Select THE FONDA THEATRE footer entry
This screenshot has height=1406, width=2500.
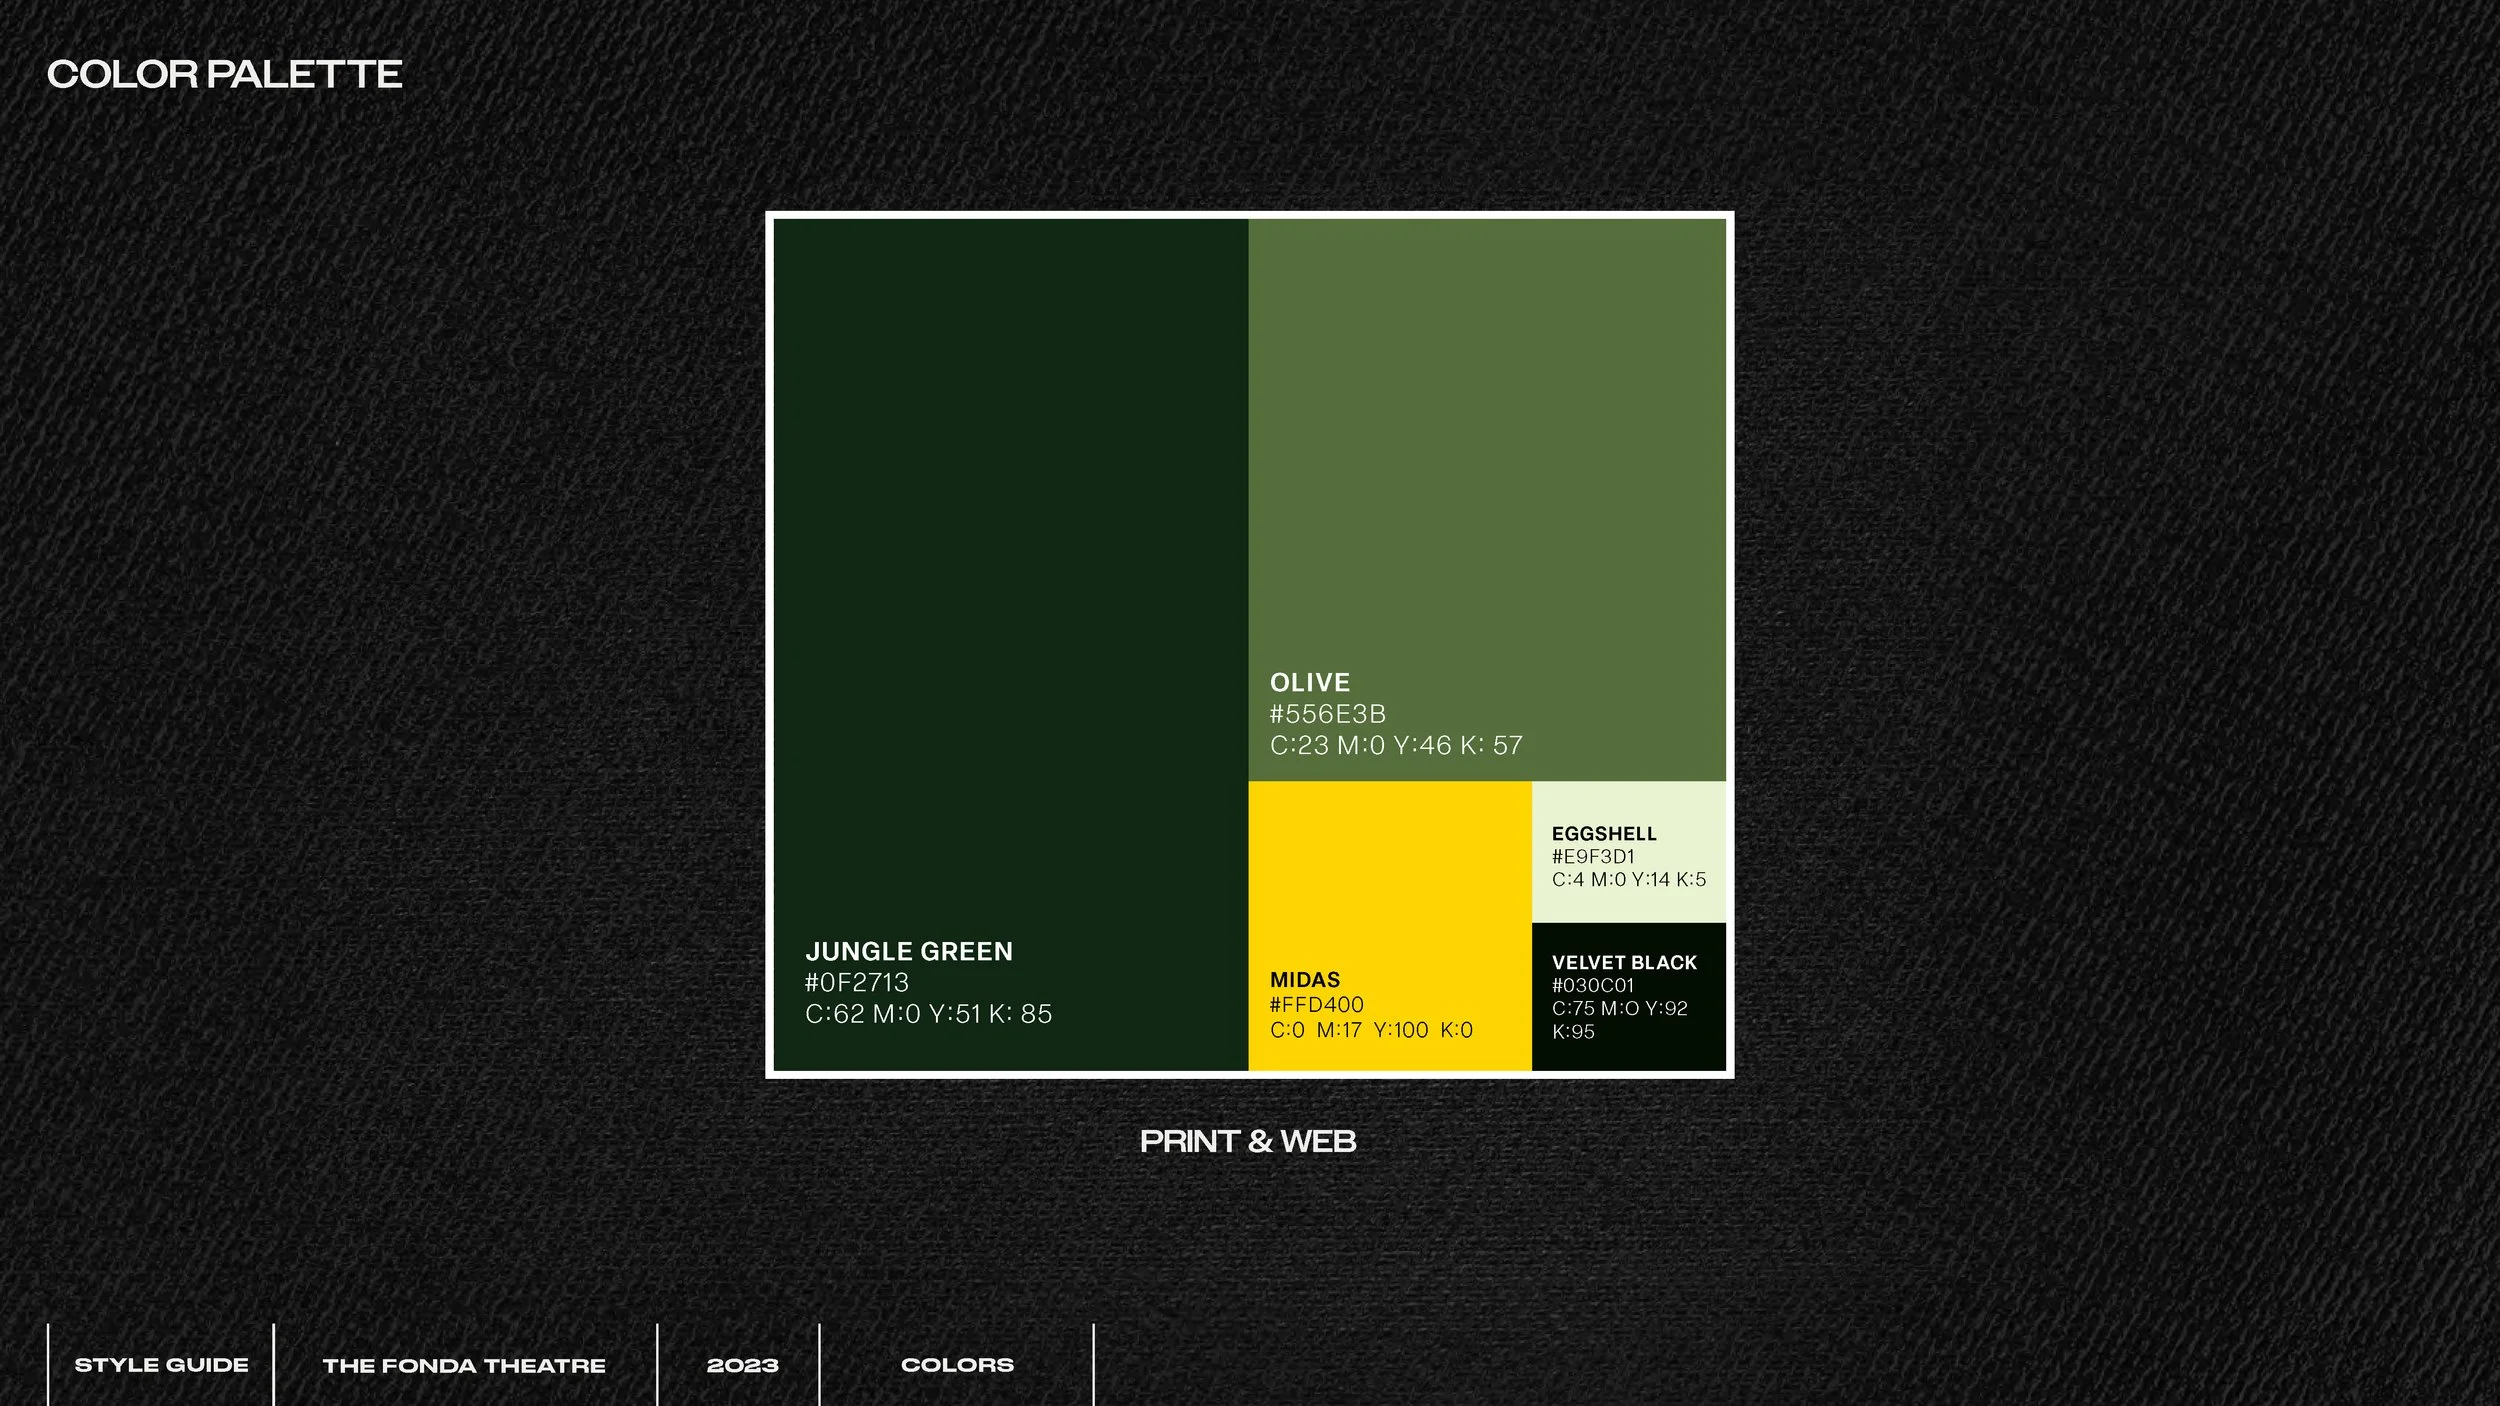466,1364
